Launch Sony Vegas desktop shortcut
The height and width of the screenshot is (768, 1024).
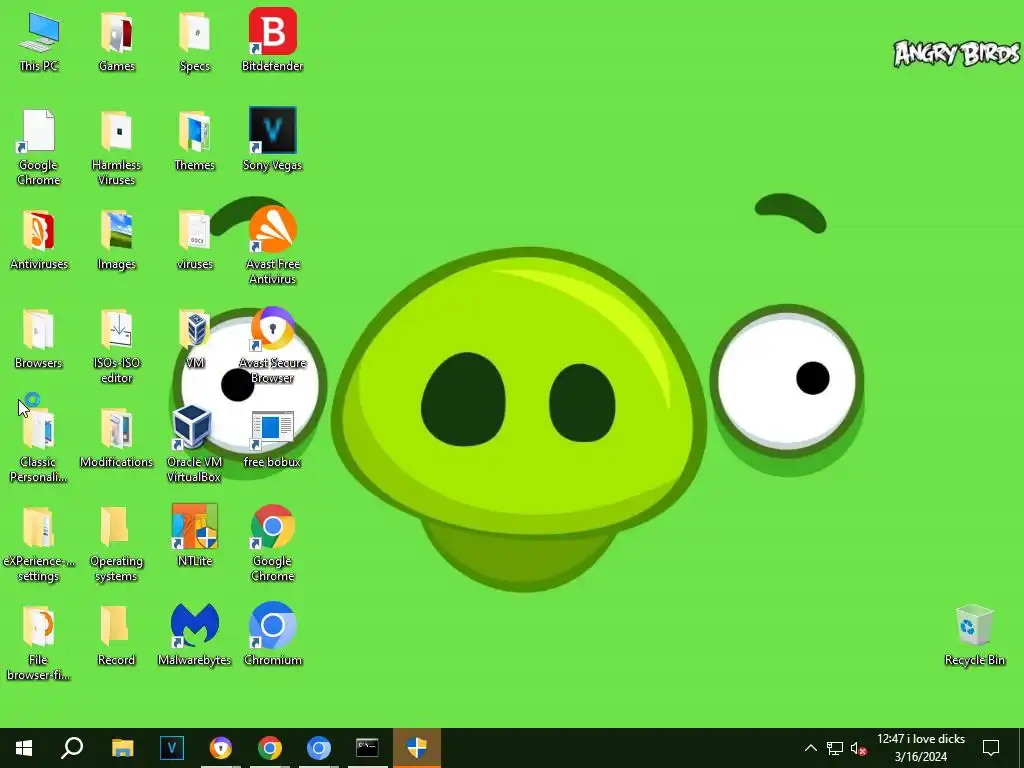(x=272, y=140)
